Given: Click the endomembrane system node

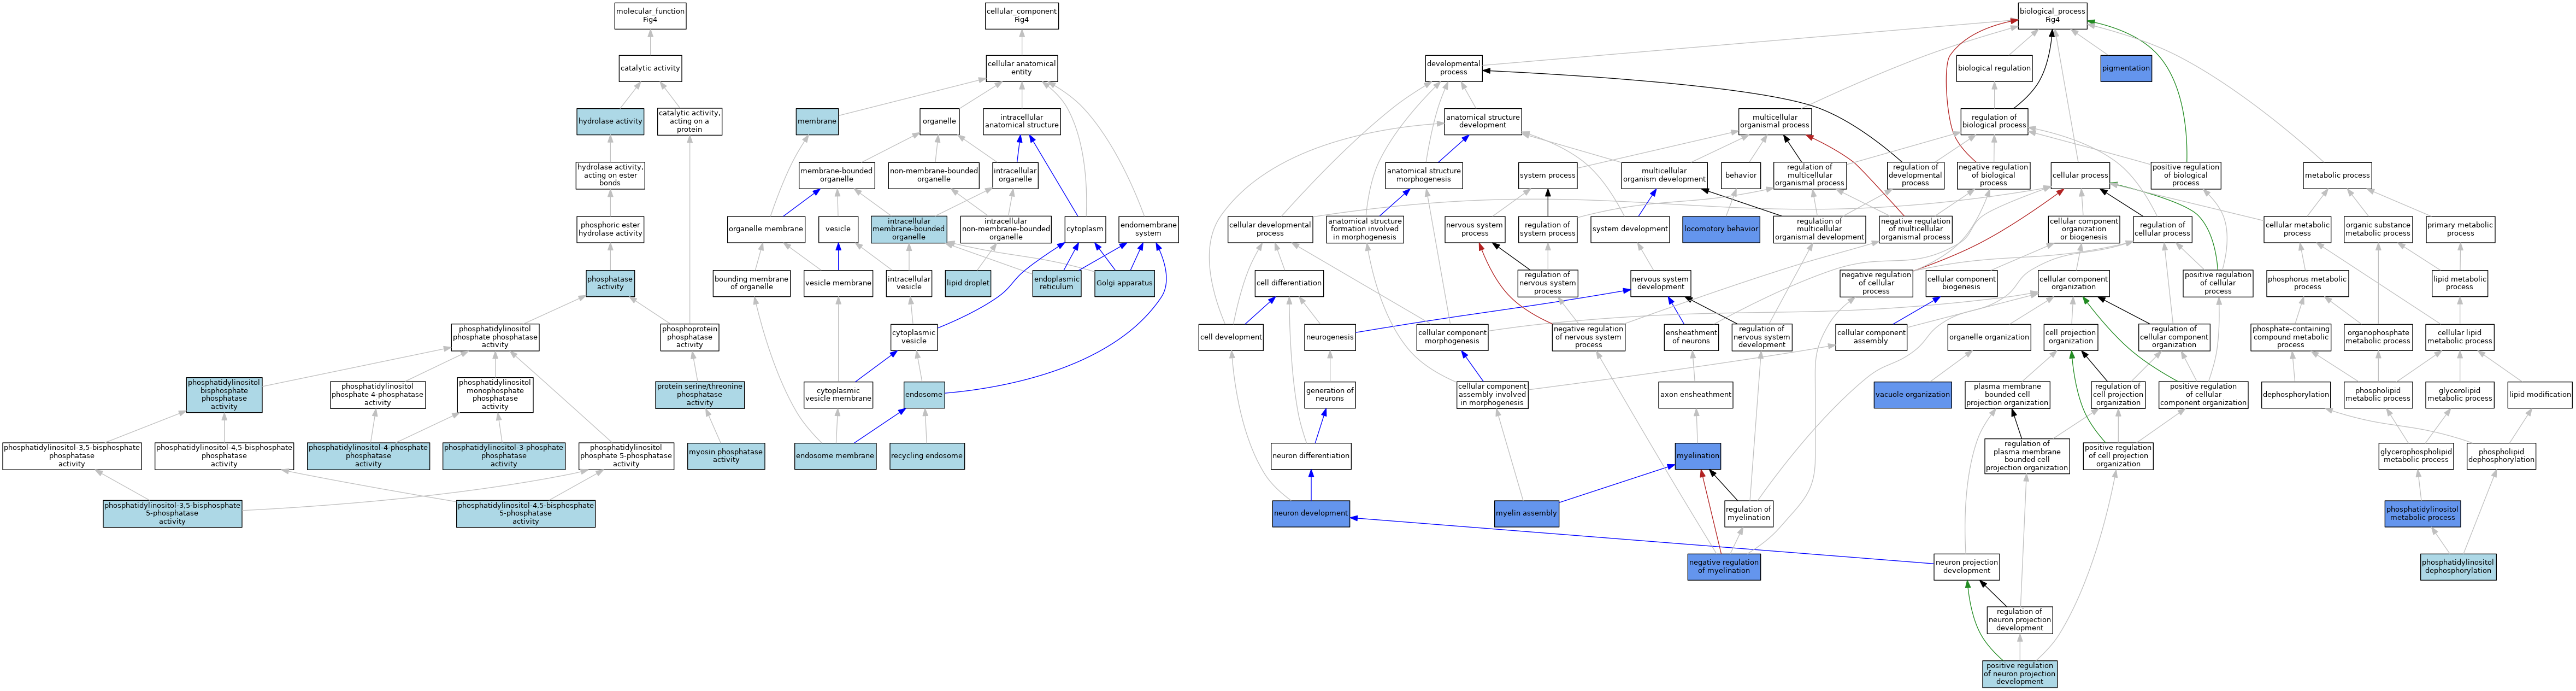Looking at the screenshot, I should click(1148, 229).
